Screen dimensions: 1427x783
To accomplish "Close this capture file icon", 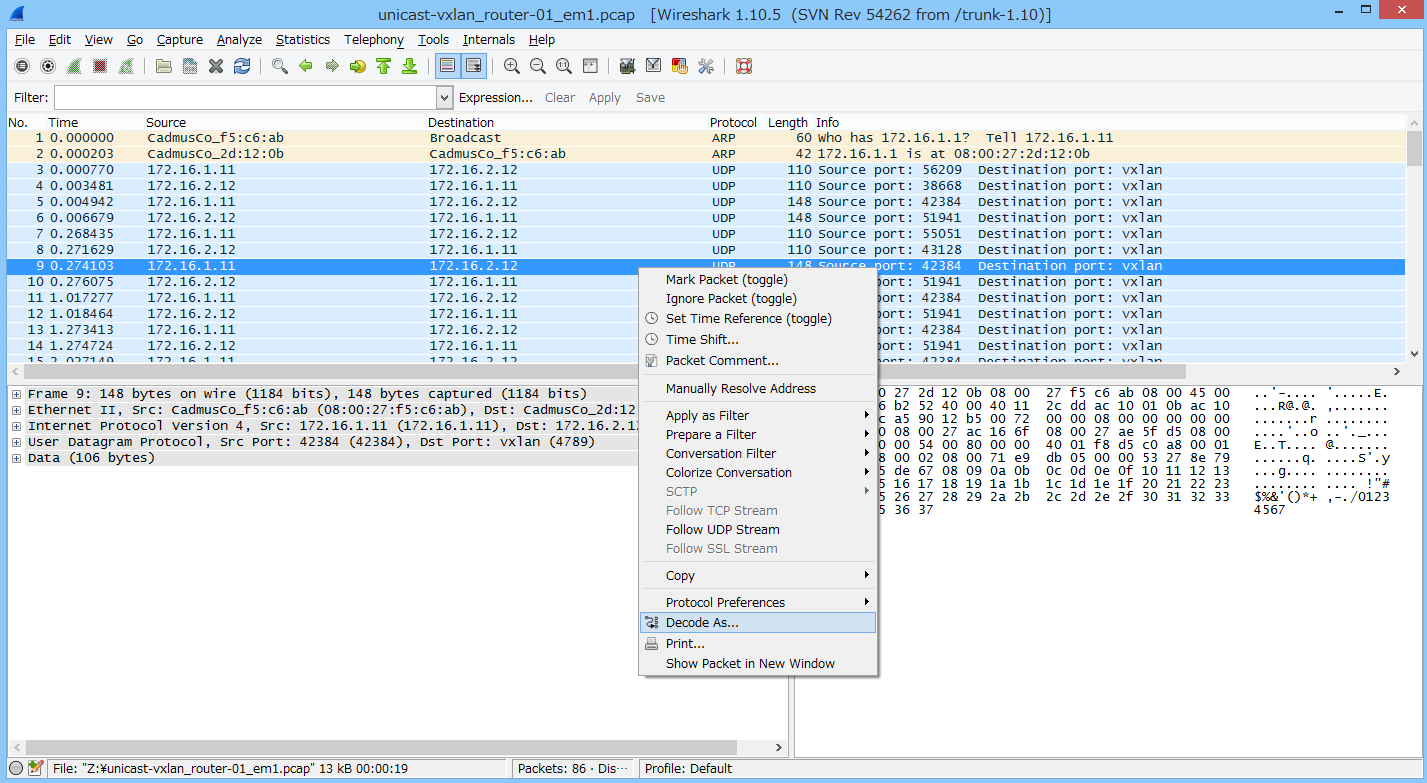I will pos(216,66).
